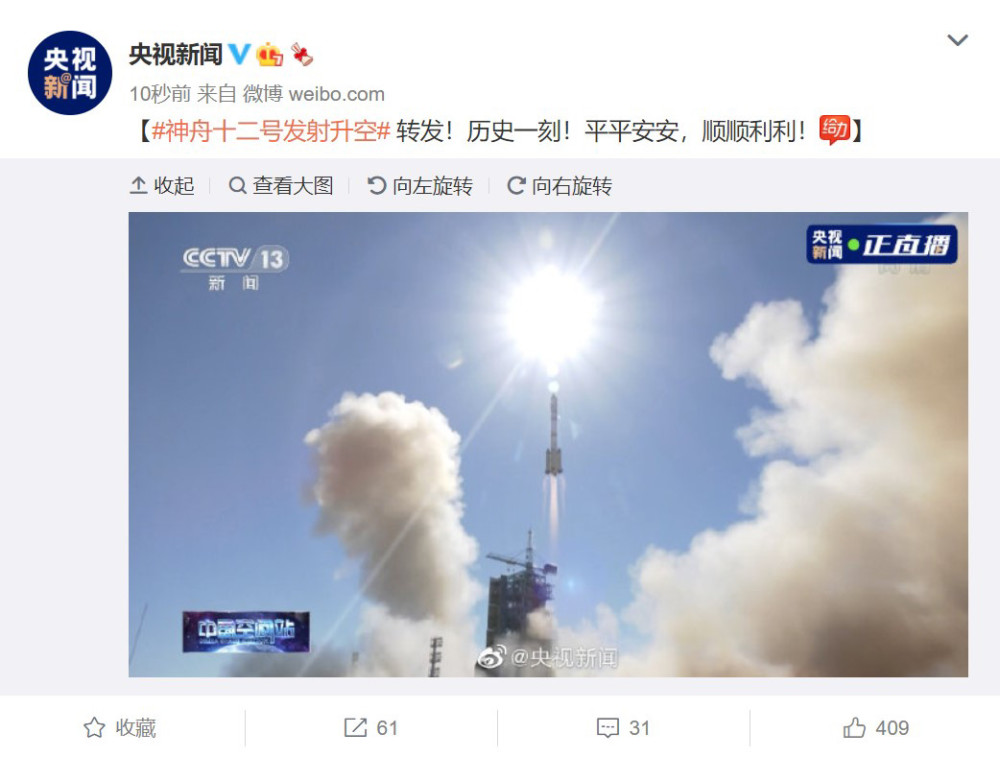The image size is (1000, 757).
Task: Expand the post options chevron menu
Action: point(957,41)
